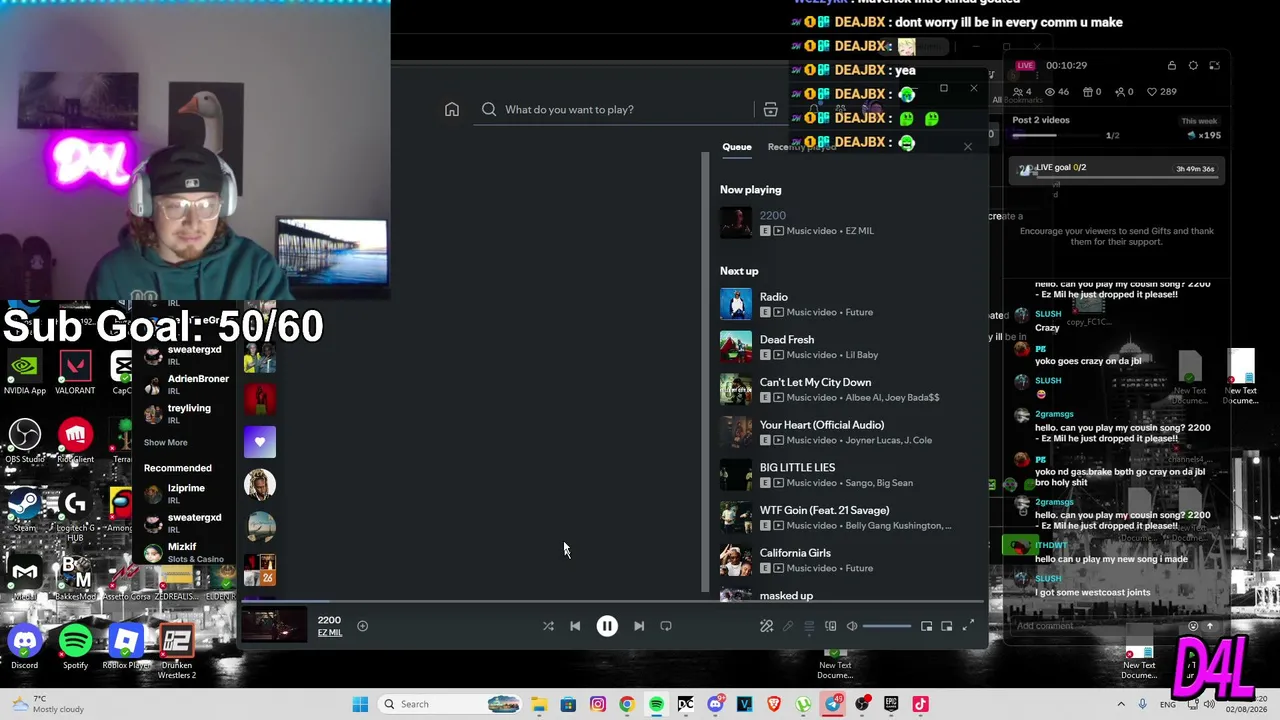Open Liked Songs heart tile
The image size is (1280, 720).
point(260,442)
